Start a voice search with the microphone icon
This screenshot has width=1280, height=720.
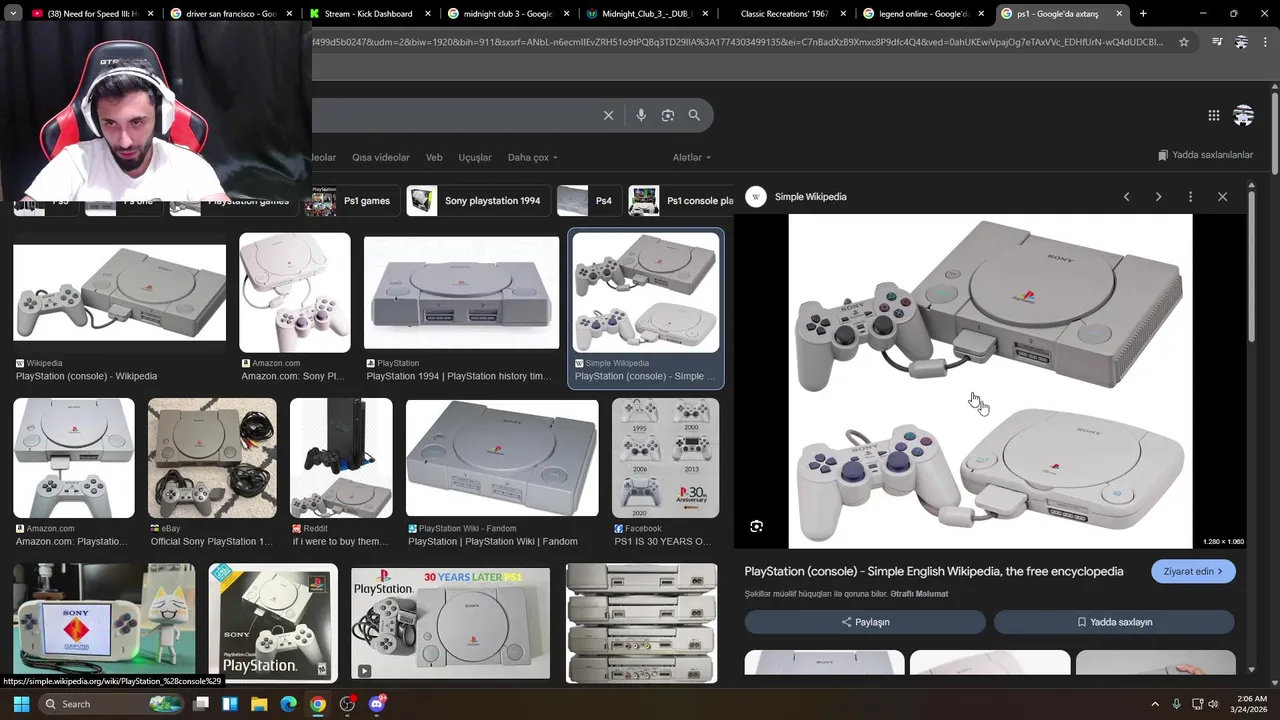(641, 115)
